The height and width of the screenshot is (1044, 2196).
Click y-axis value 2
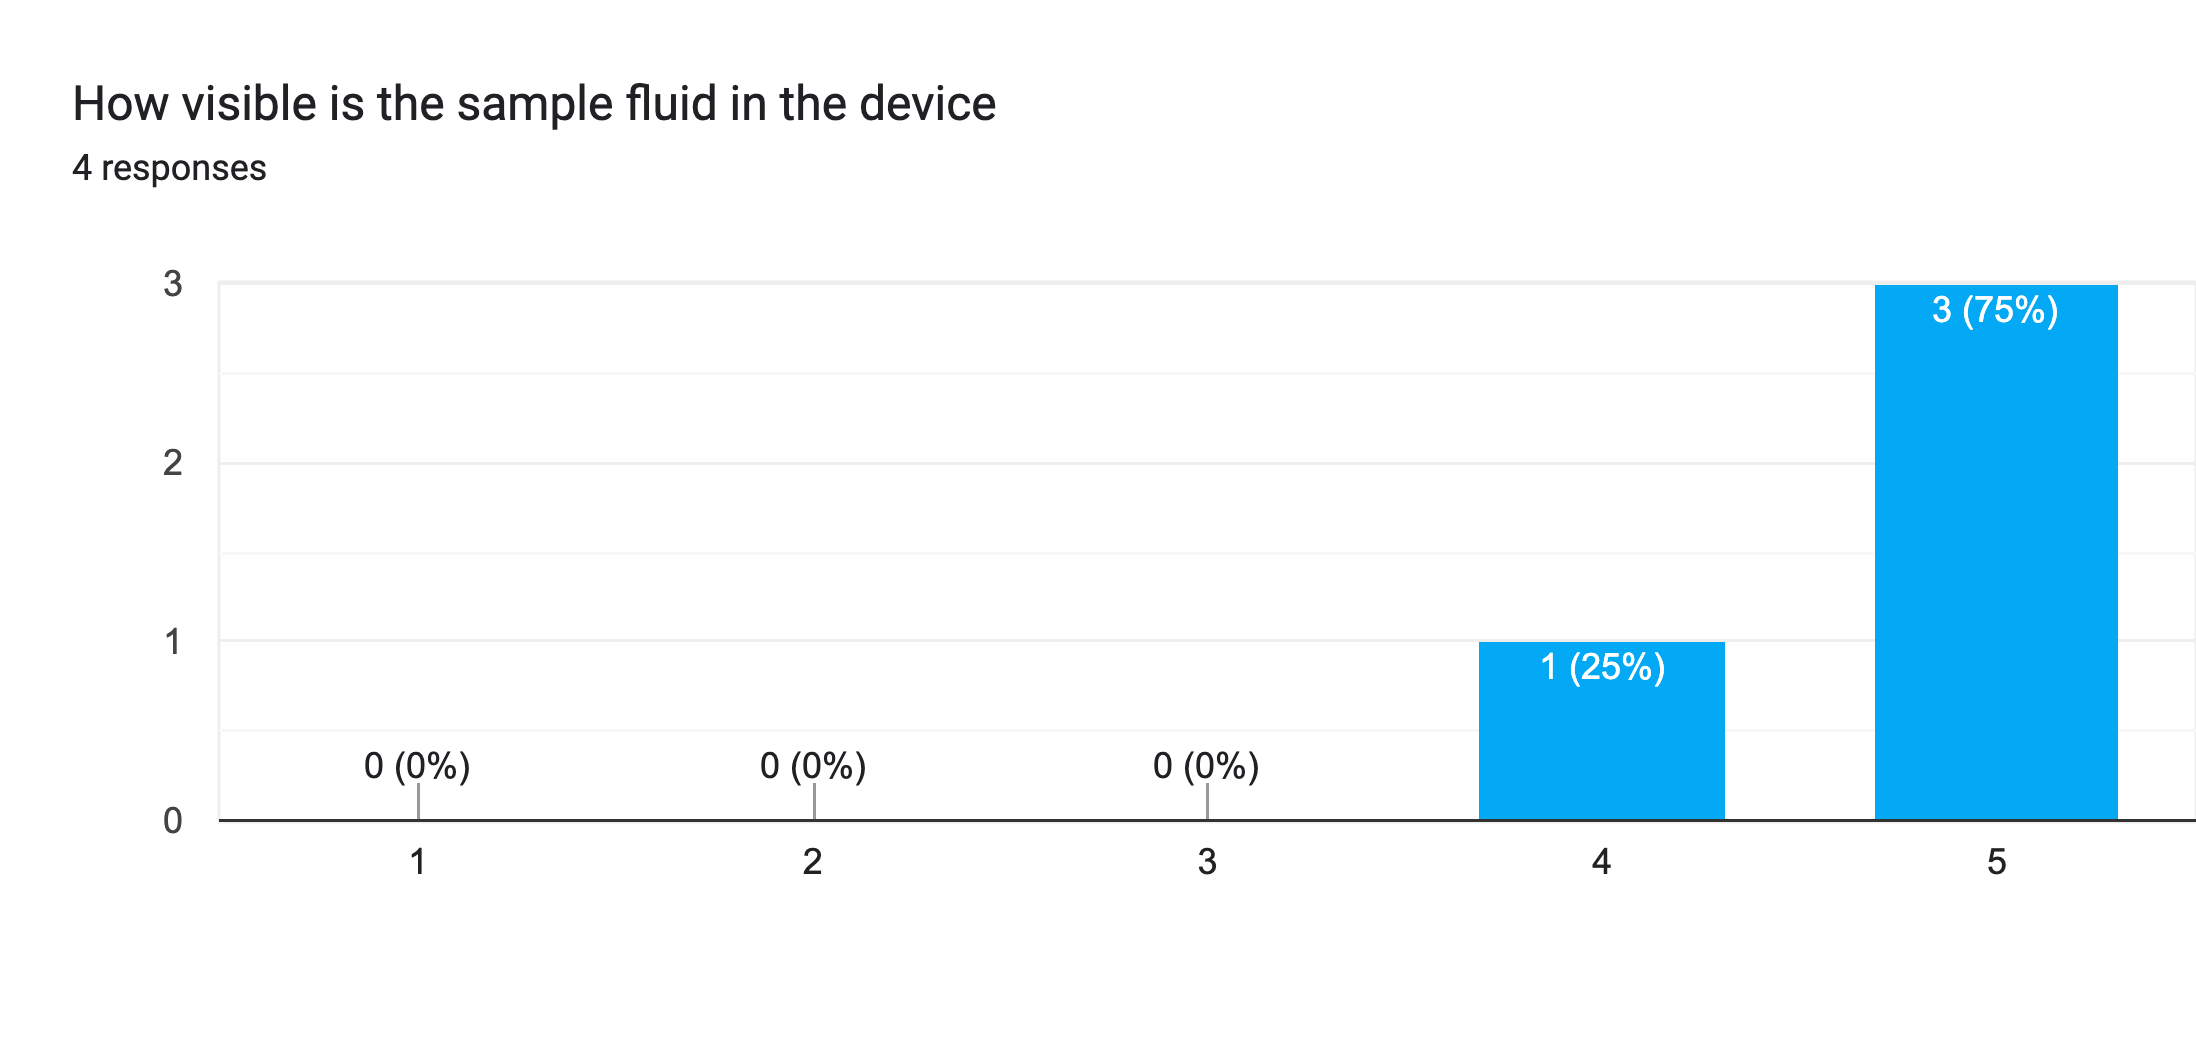(173, 463)
